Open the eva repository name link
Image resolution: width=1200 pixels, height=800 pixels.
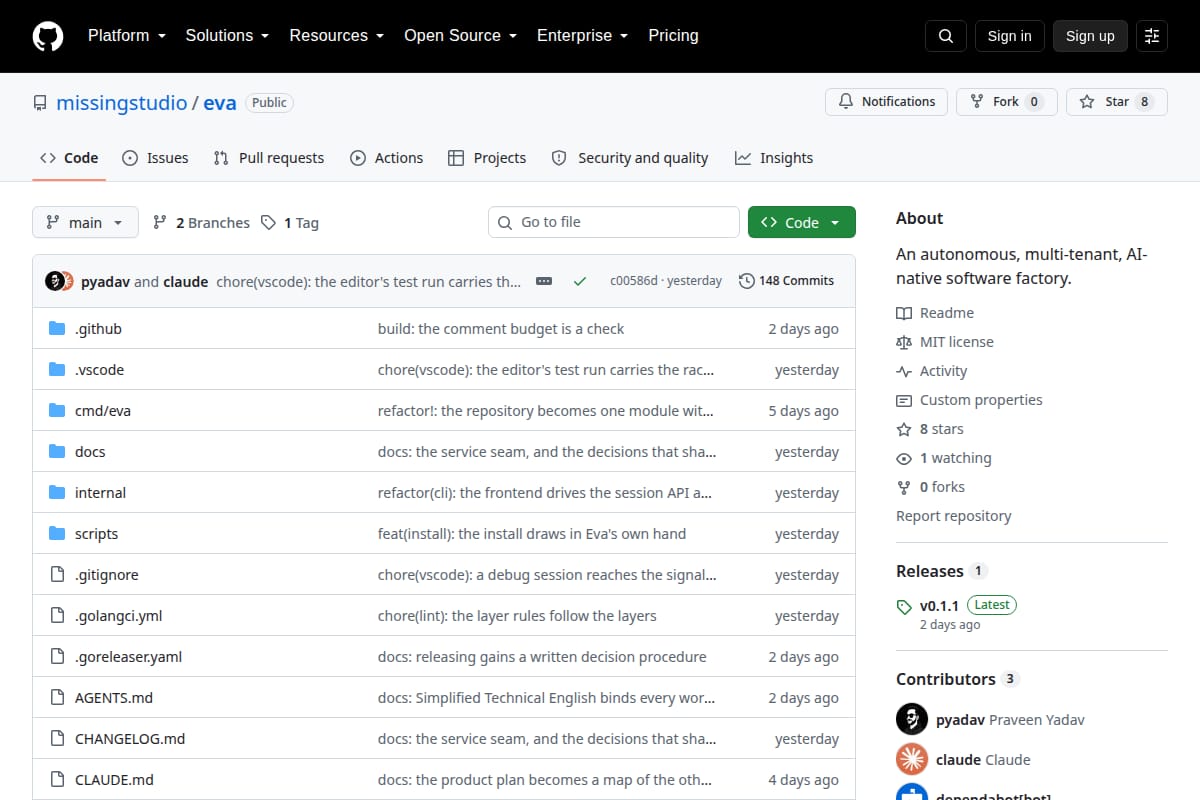[220, 103]
